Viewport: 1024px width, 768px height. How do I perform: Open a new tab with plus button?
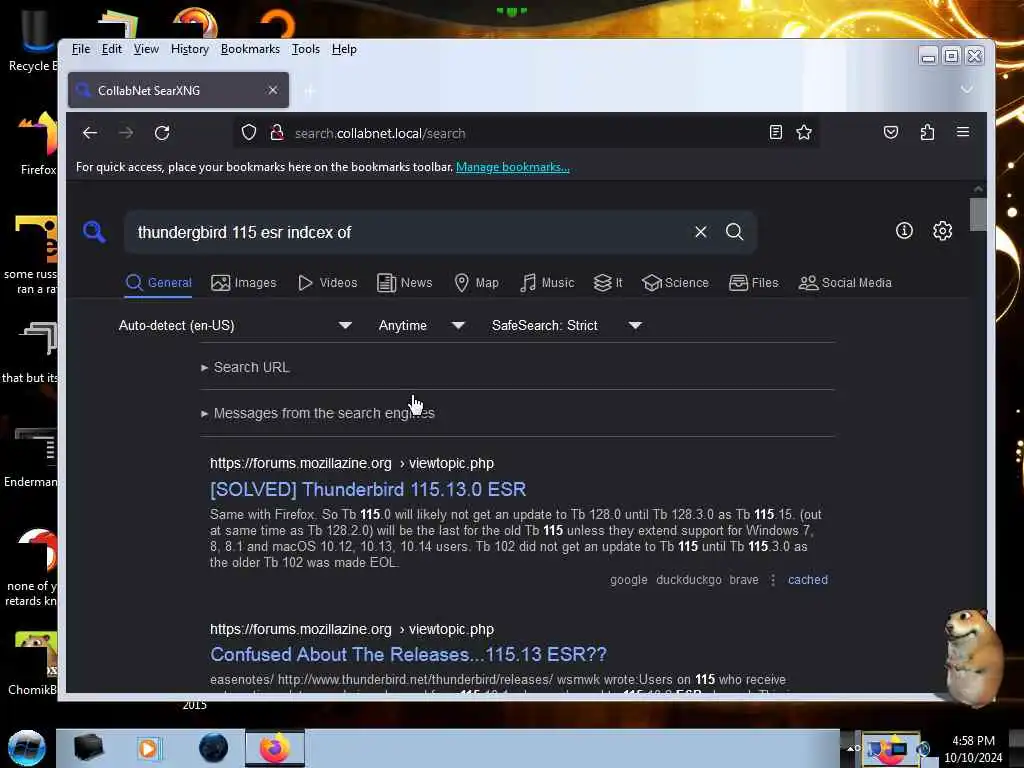[310, 91]
